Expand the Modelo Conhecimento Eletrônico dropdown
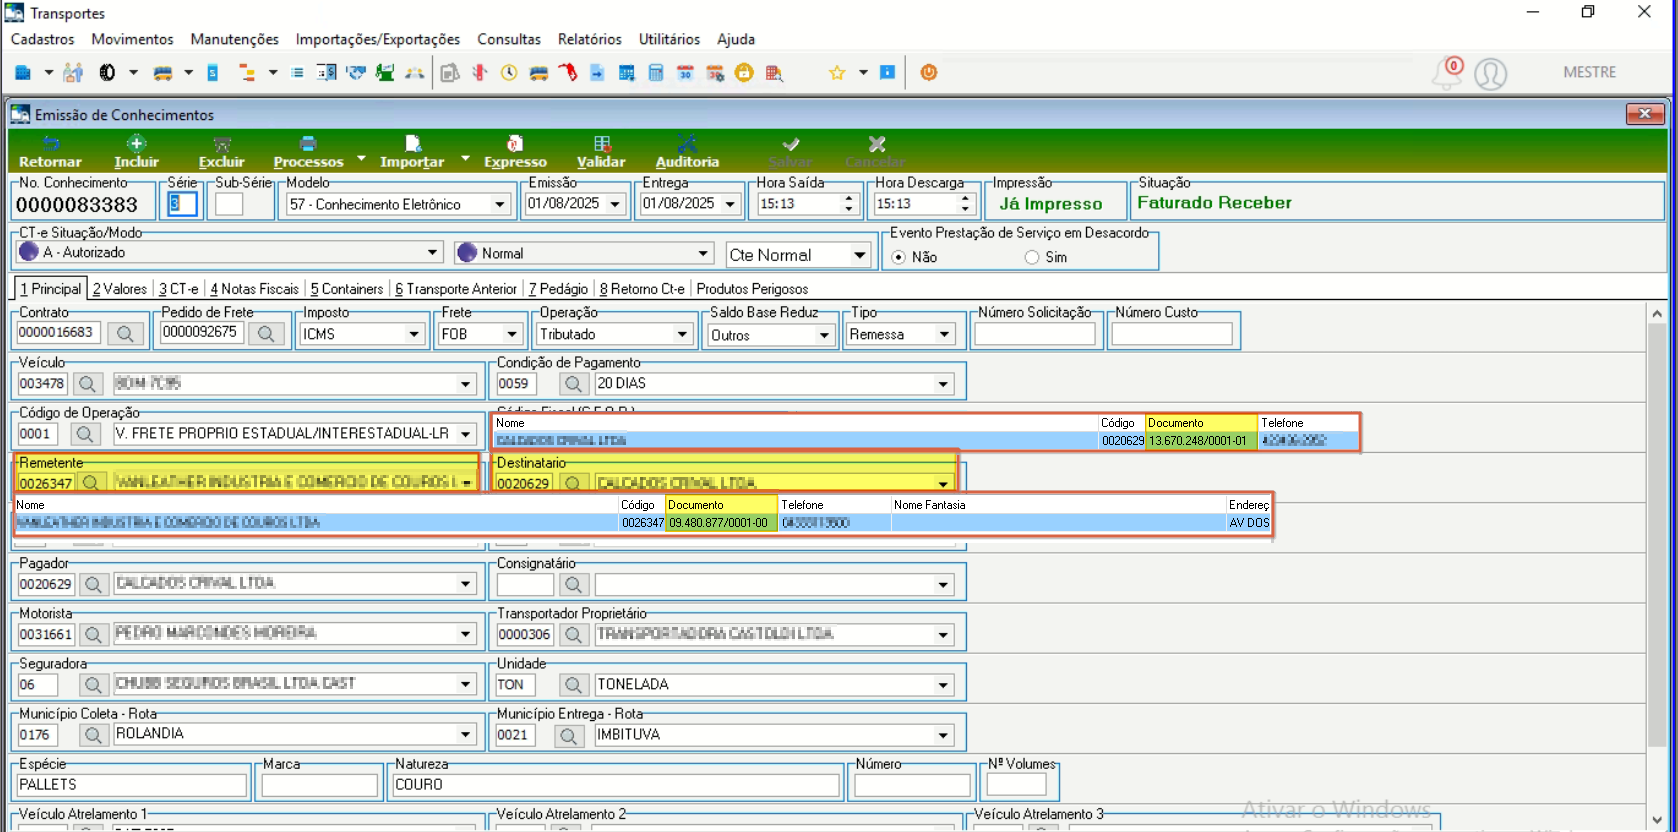Image resolution: width=1678 pixels, height=832 pixels. (500, 204)
